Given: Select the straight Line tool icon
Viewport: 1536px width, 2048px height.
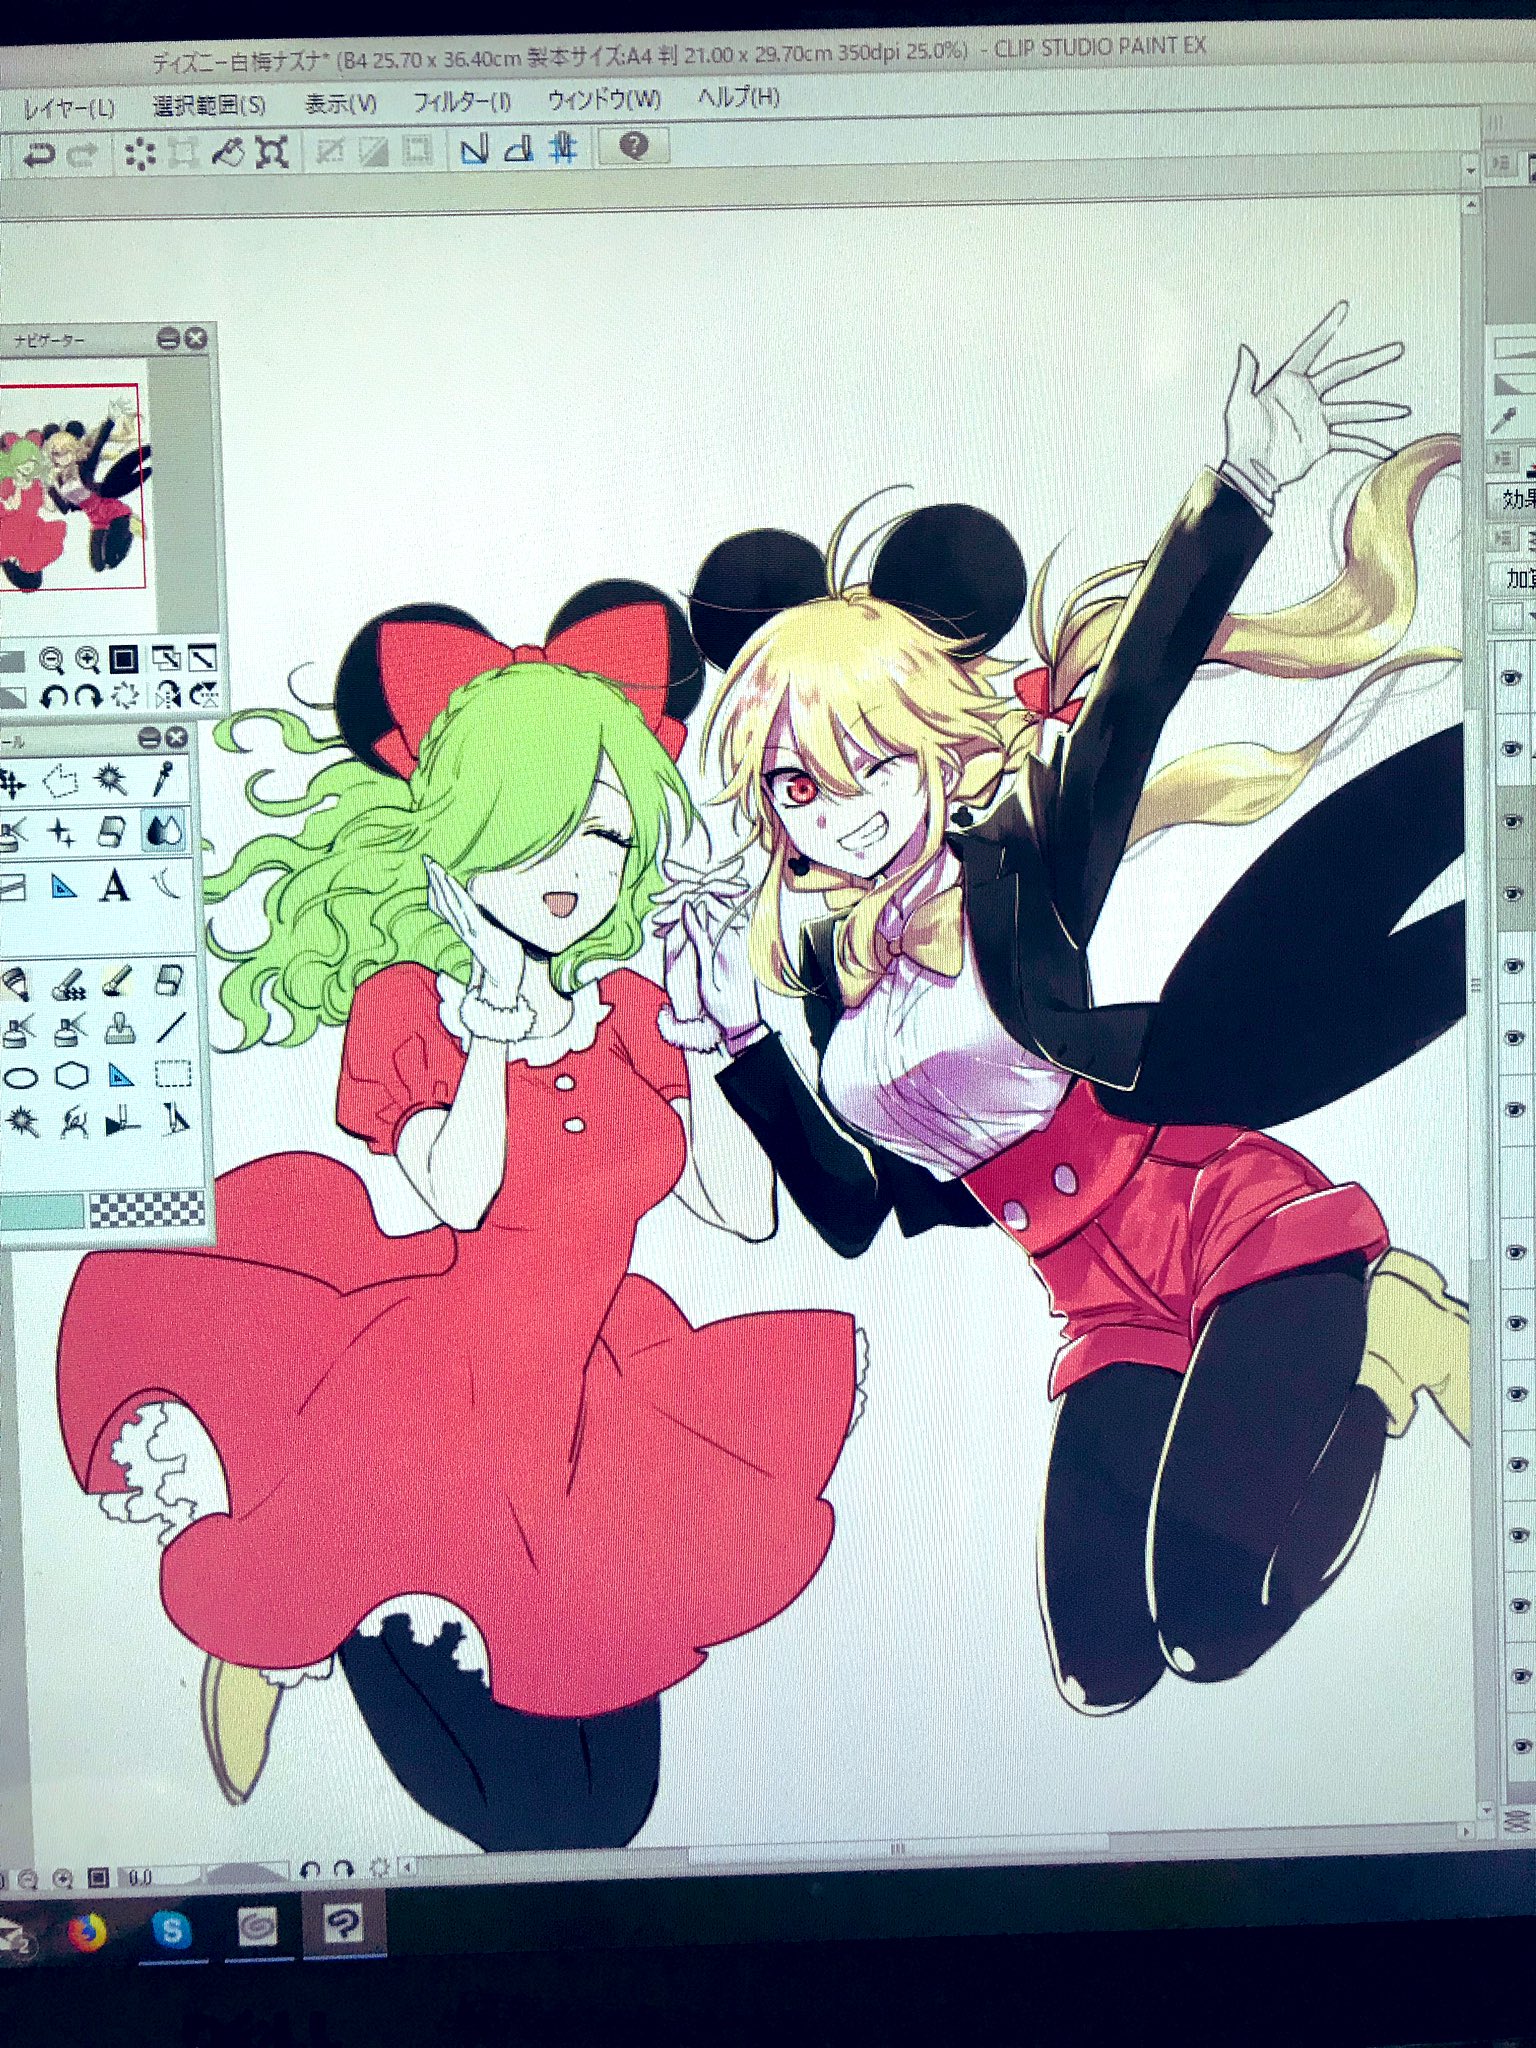Looking at the screenshot, I should 172,1026.
